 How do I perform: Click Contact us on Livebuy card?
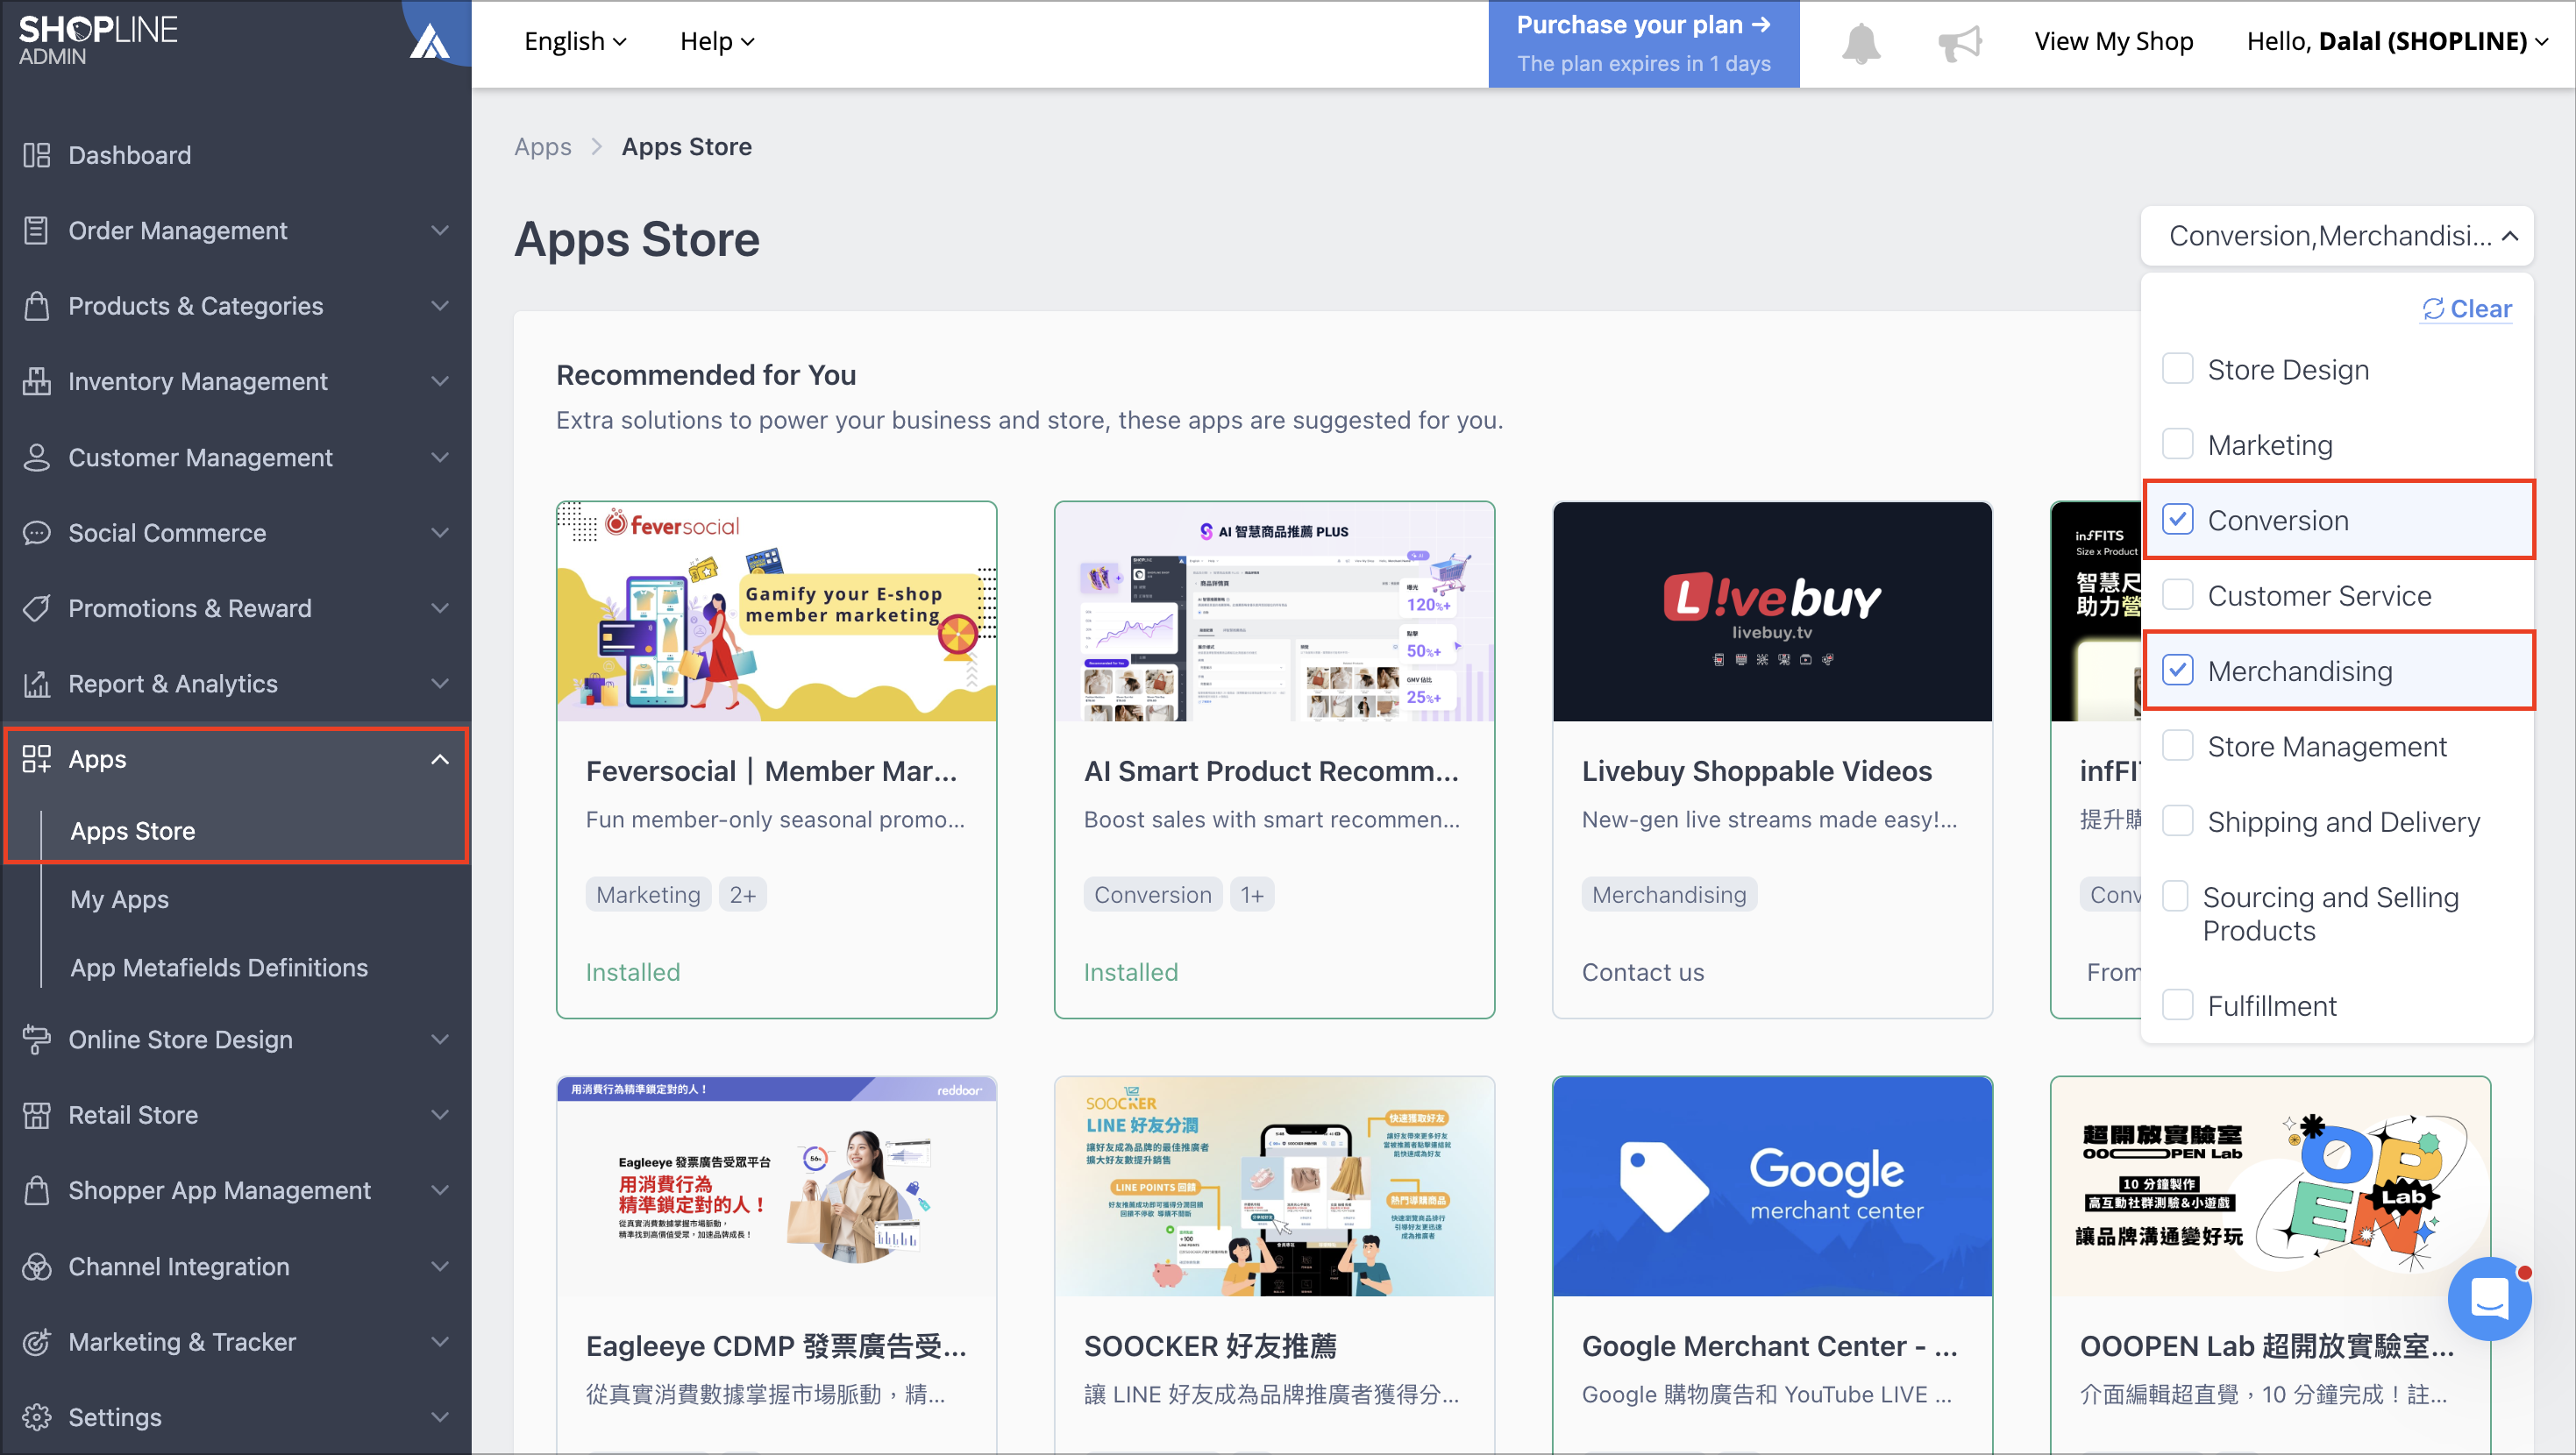[x=1643, y=972]
